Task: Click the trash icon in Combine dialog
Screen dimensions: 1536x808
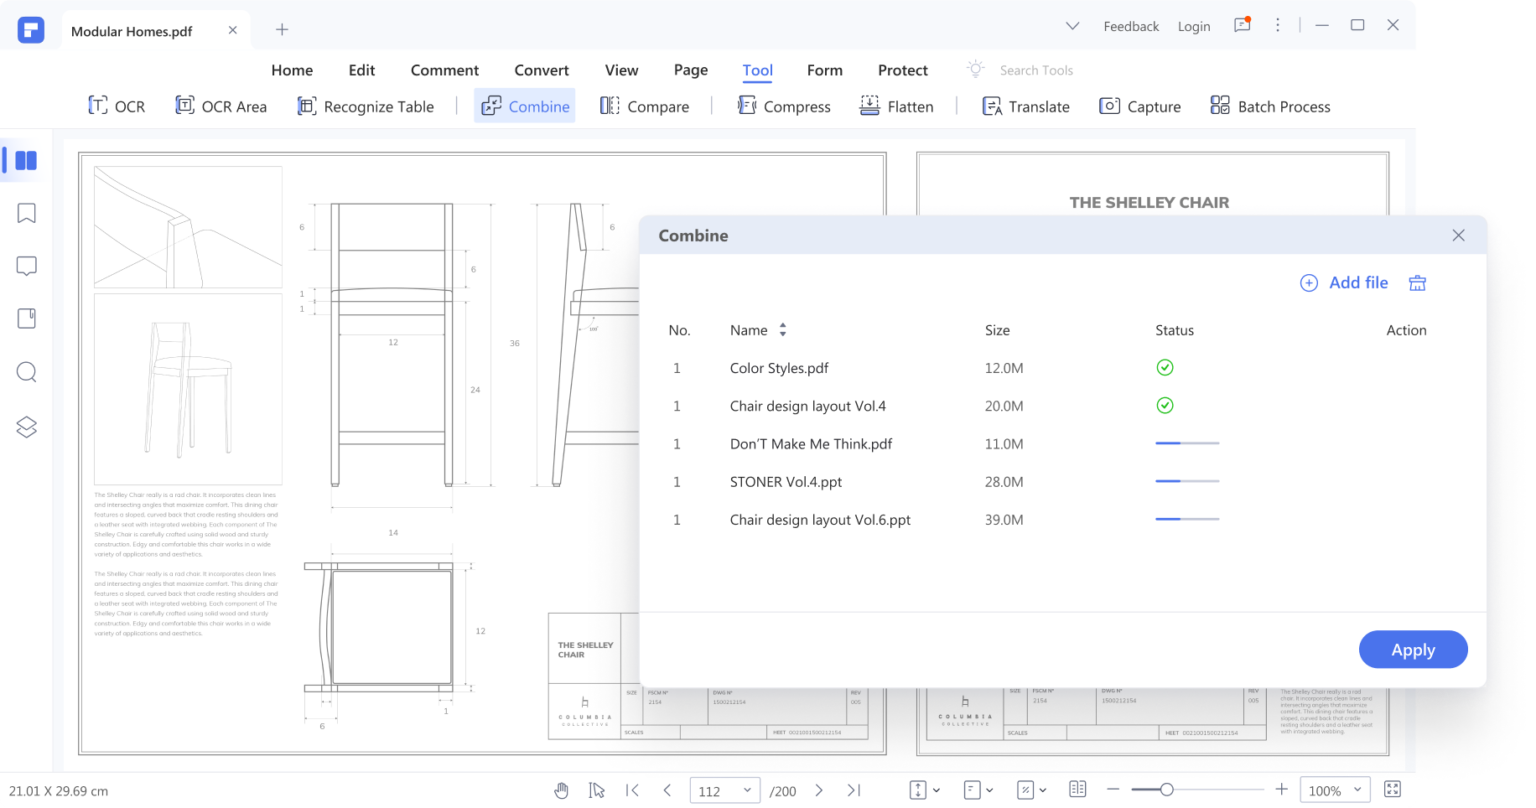Action: 1417,283
